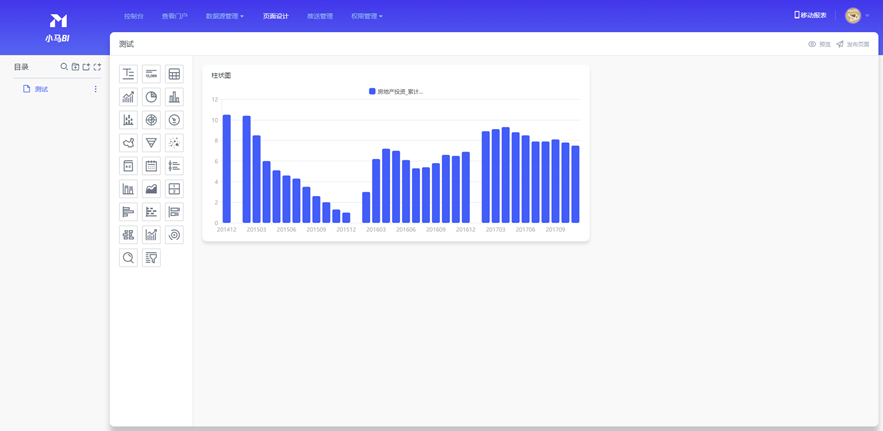Pick the calendar date component icon
Viewport: 883px width, 431px height.
click(151, 166)
